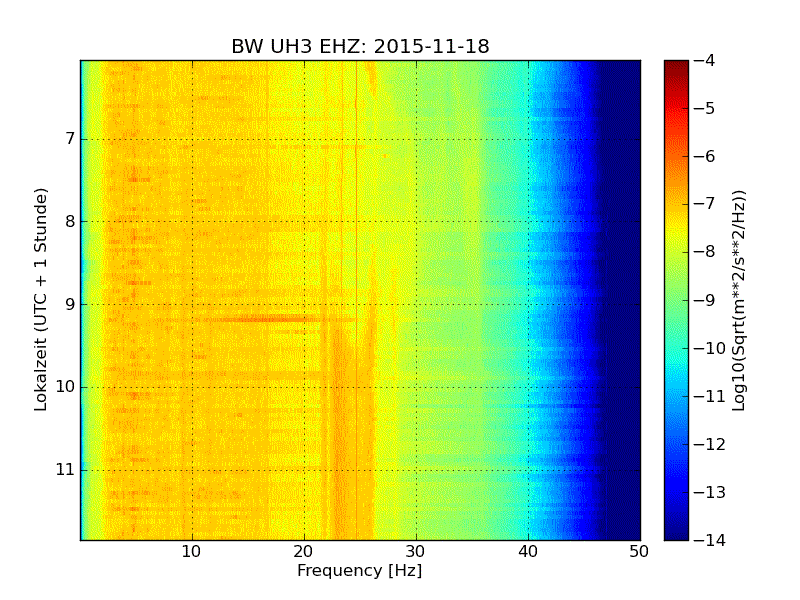The image size is (800, 600).
Task: Click the colorbar tick label '−7'
Action: 705,204
